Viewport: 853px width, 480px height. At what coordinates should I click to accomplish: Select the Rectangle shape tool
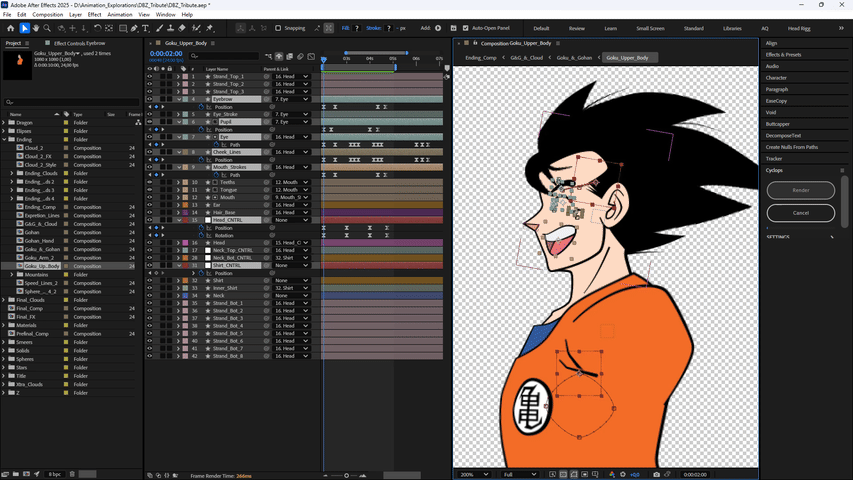123,28
